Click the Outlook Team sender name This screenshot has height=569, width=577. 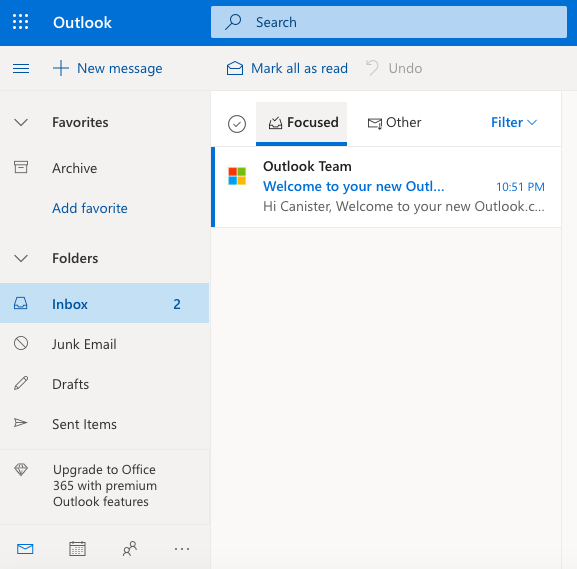click(307, 166)
